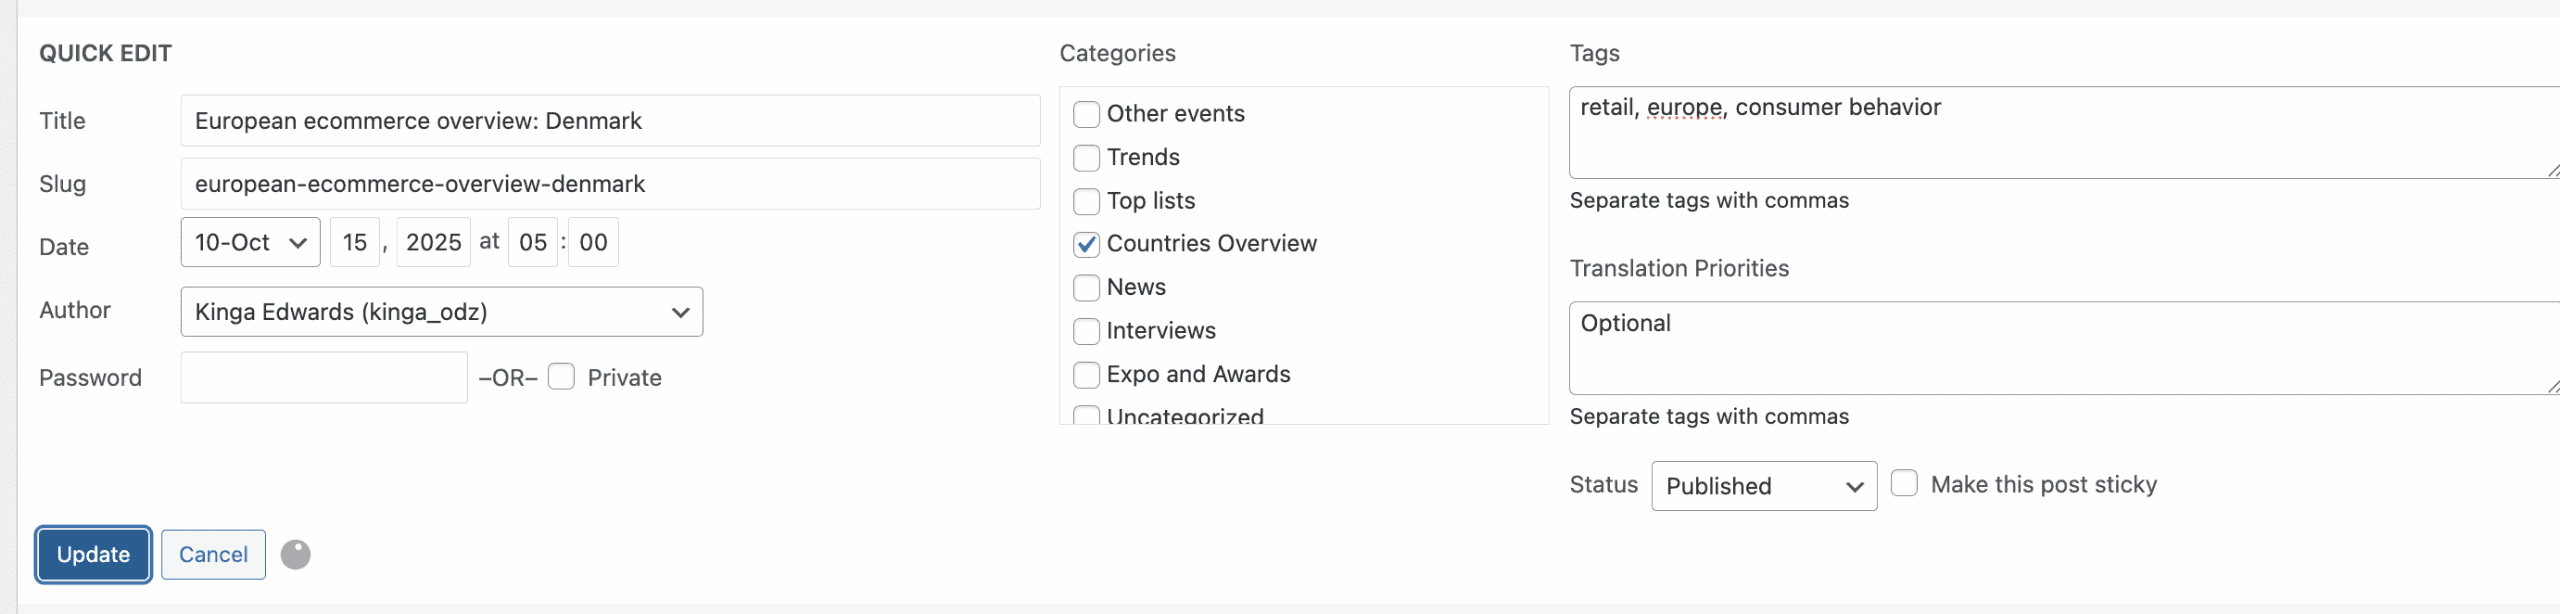The image size is (2560, 614).
Task: Enable the Private checkbox
Action: pos(562,377)
